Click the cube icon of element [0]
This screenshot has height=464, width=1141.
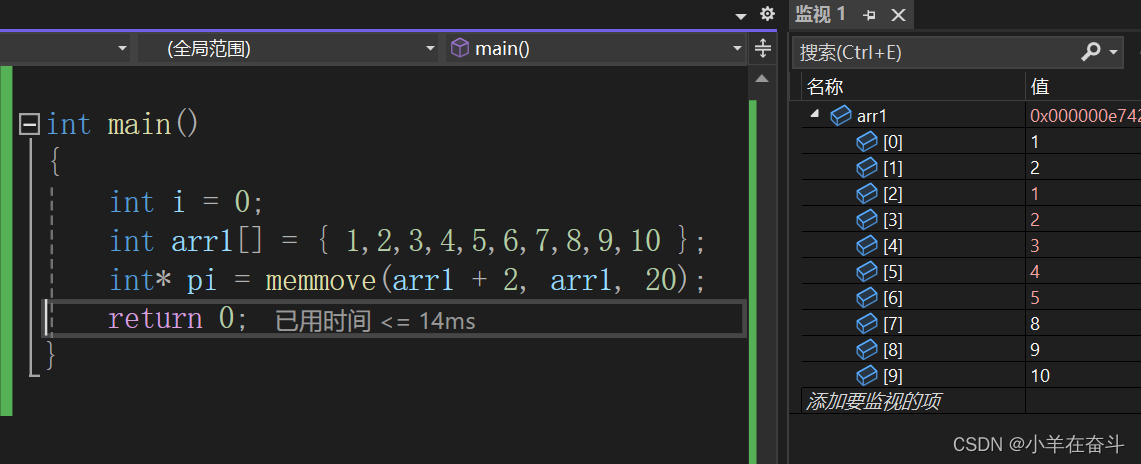[867, 142]
